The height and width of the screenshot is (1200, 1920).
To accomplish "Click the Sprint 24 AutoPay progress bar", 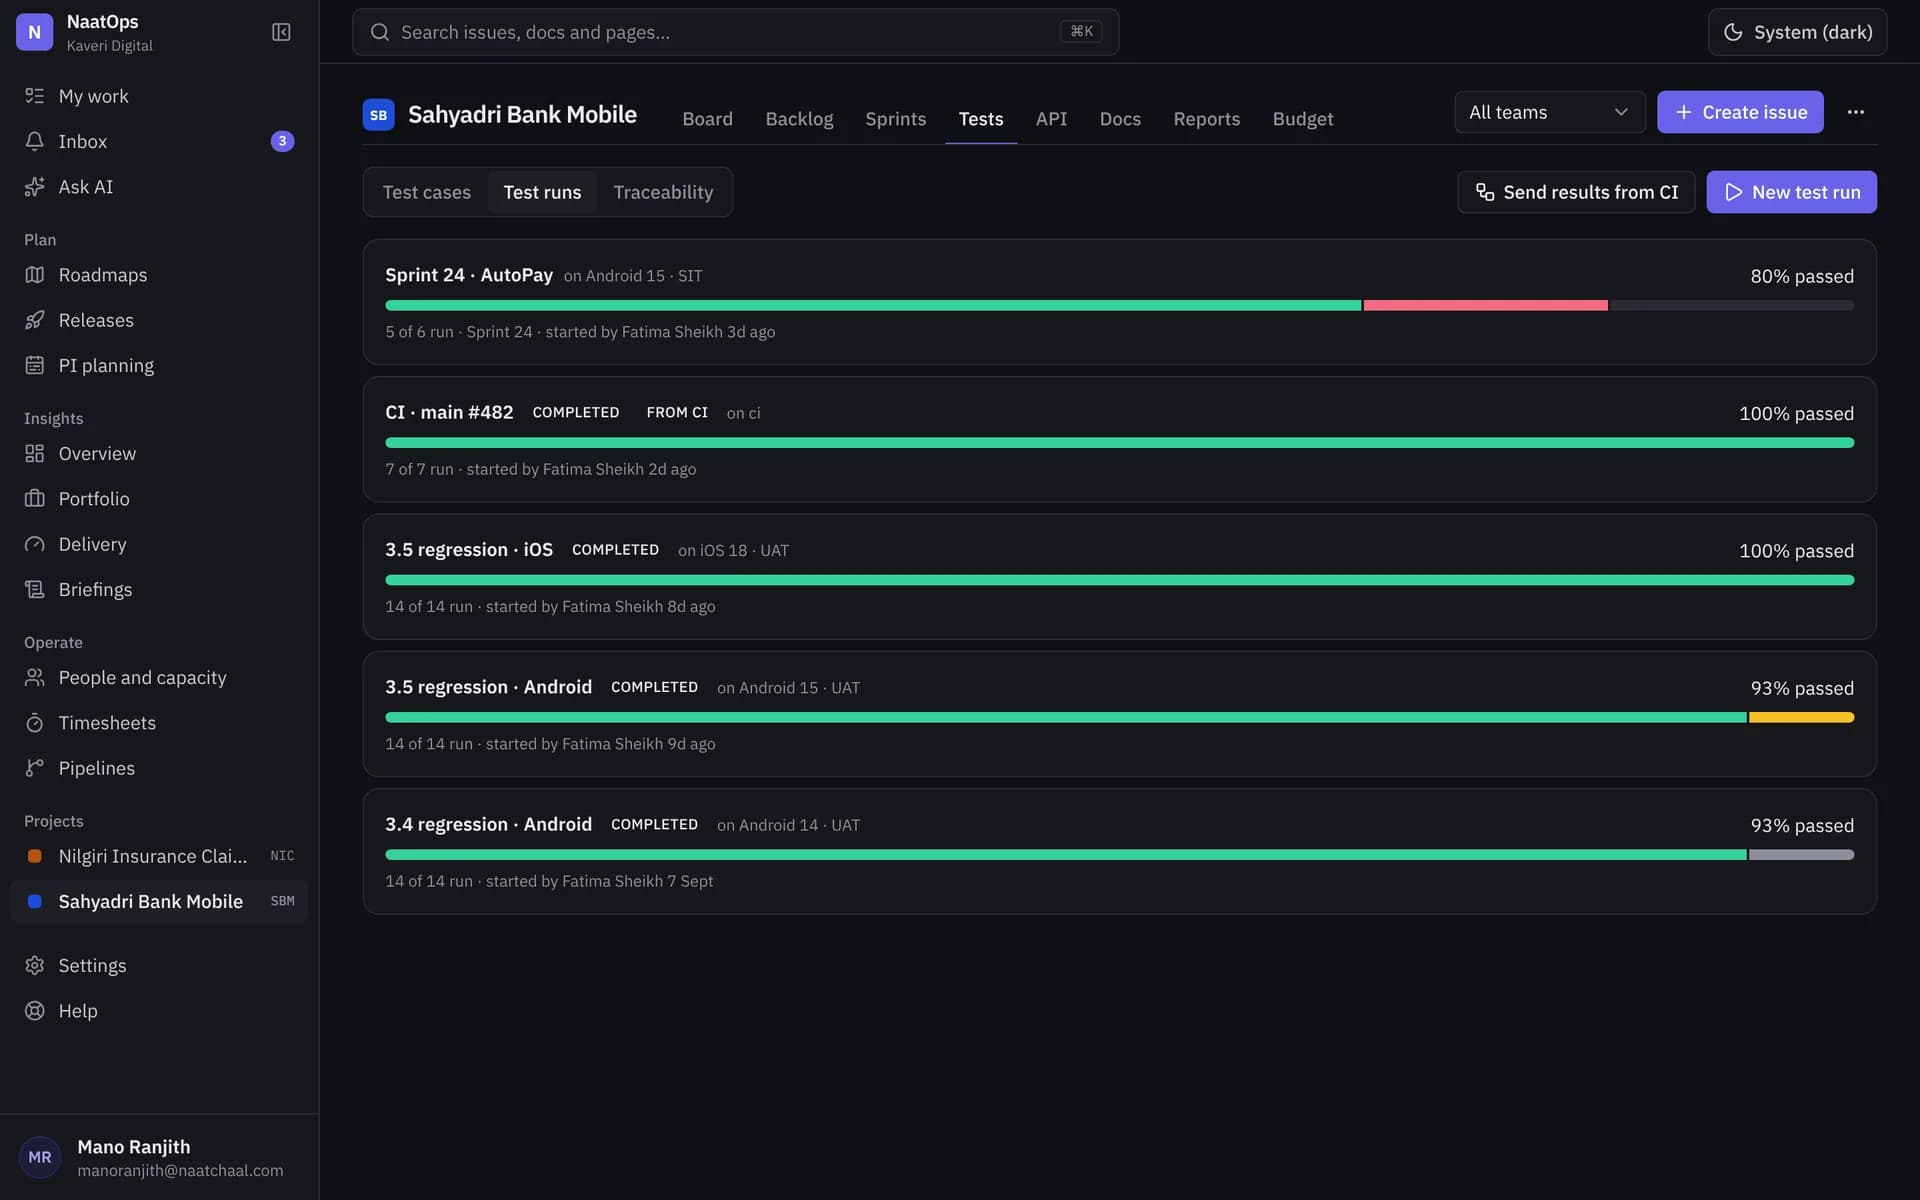I will (1119, 305).
